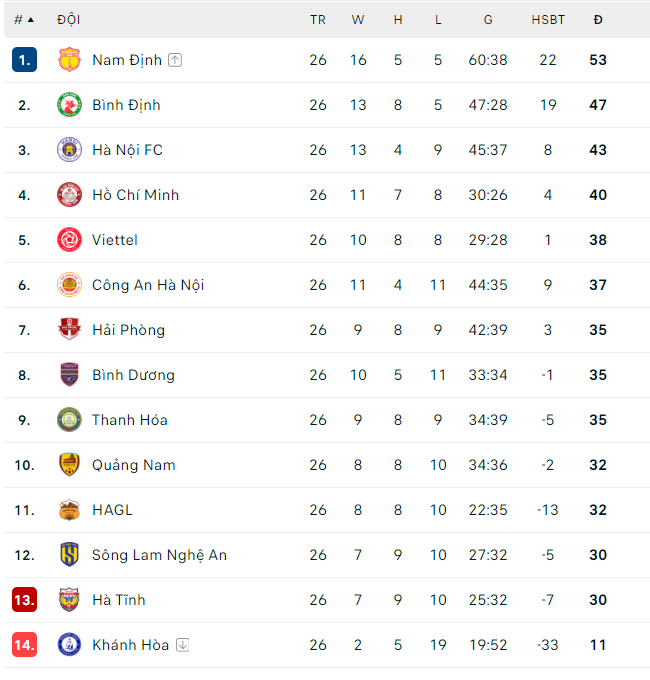
Task: Click the Hải Phòng club badge
Action: pos(69,330)
